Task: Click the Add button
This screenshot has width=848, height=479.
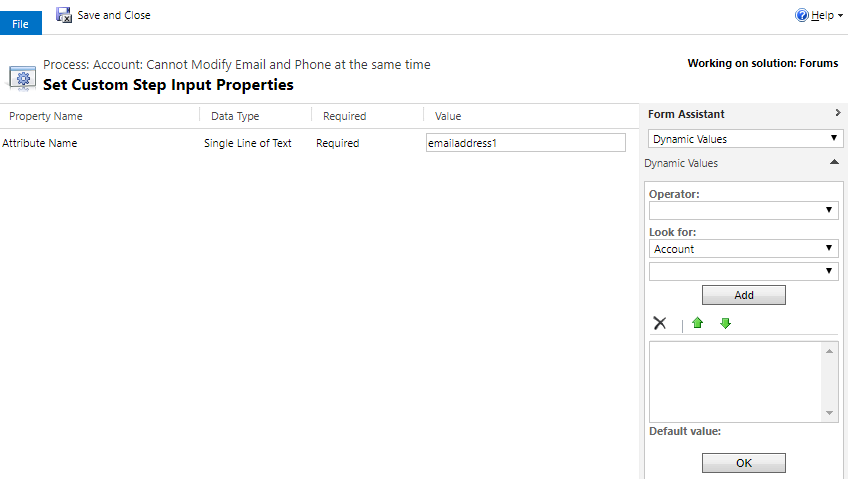Action: [x=744, y=295]
